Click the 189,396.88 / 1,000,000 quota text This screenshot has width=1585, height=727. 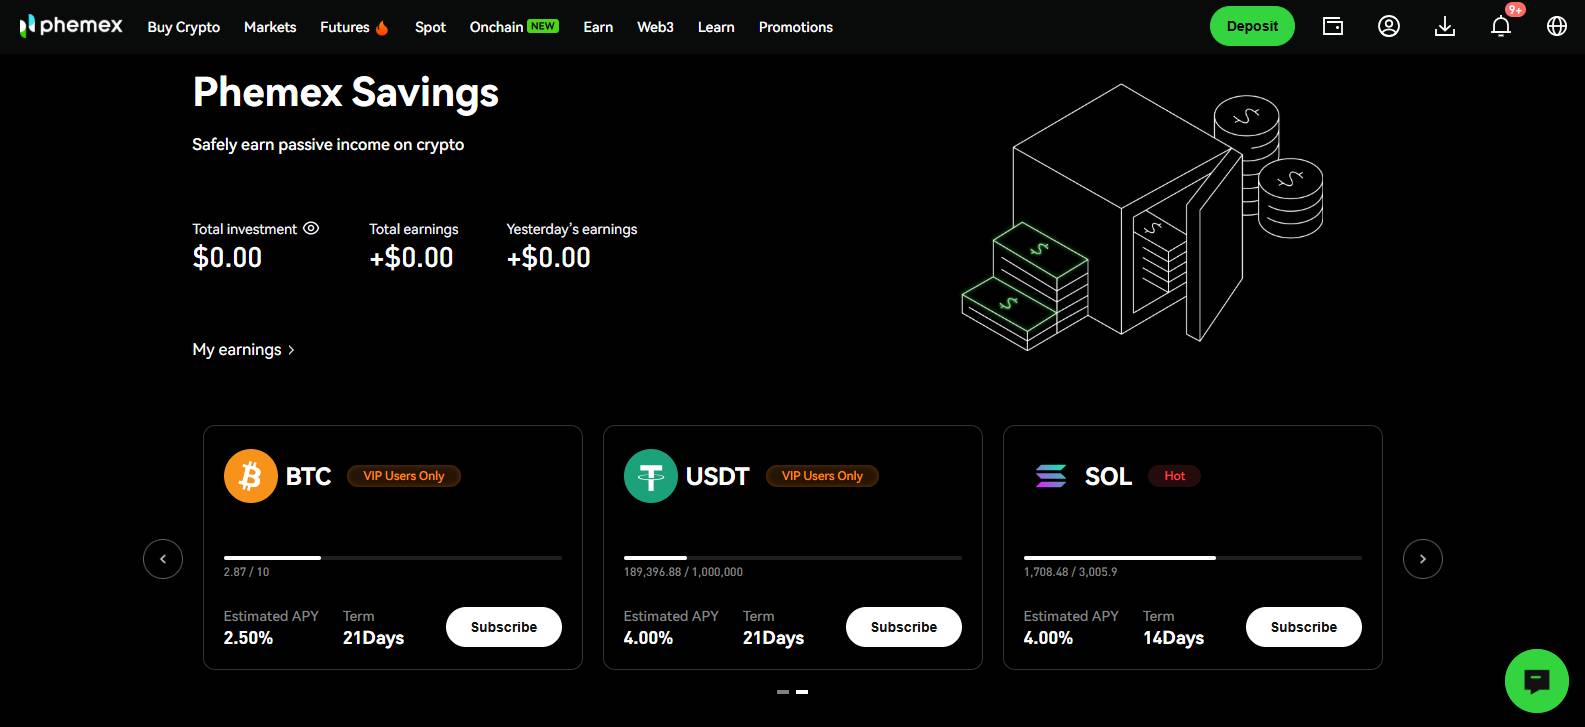[x=683, y=572]
